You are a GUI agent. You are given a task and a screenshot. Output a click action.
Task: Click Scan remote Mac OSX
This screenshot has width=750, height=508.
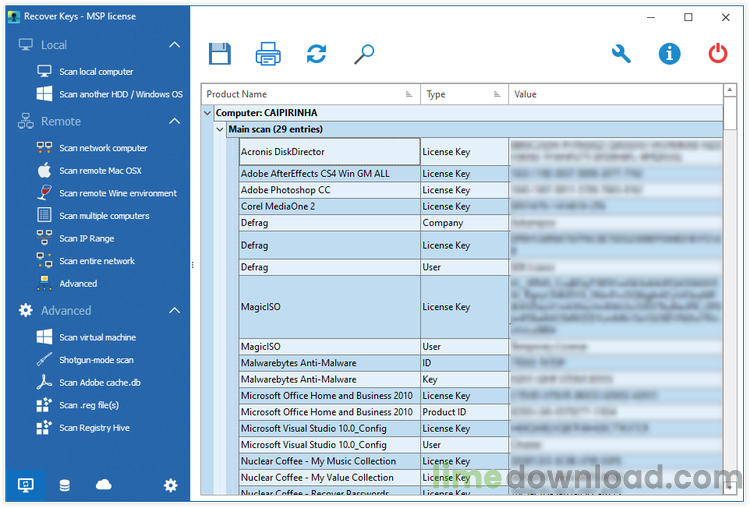pos(100,171)
